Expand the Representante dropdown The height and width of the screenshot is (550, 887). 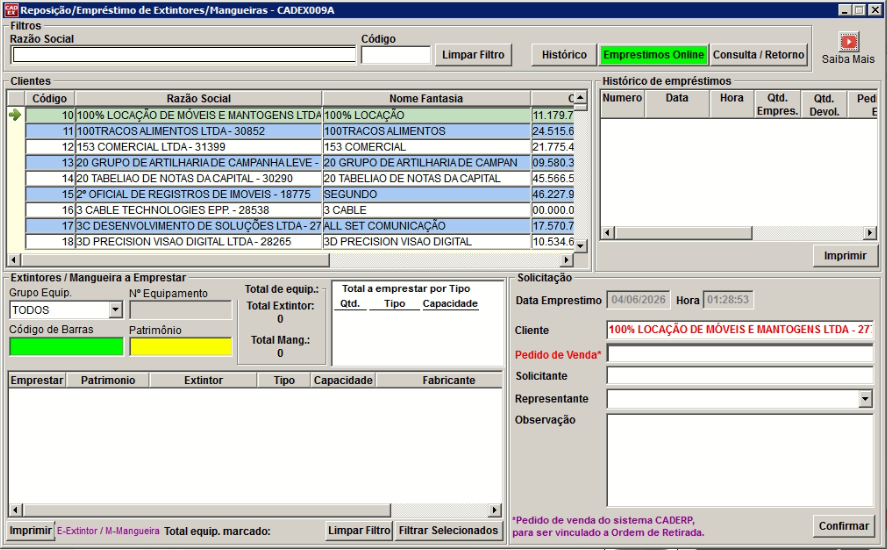(x=865, y=399)
